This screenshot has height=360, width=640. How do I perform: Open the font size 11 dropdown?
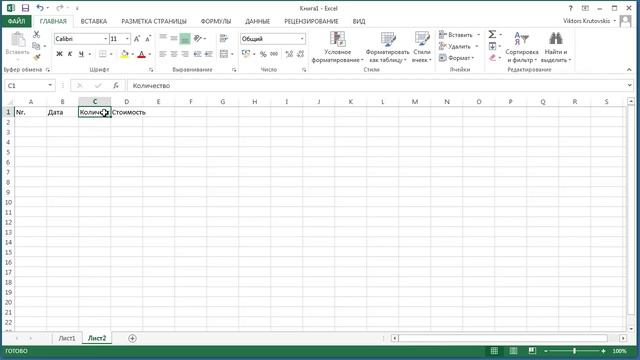pos(127,39)
